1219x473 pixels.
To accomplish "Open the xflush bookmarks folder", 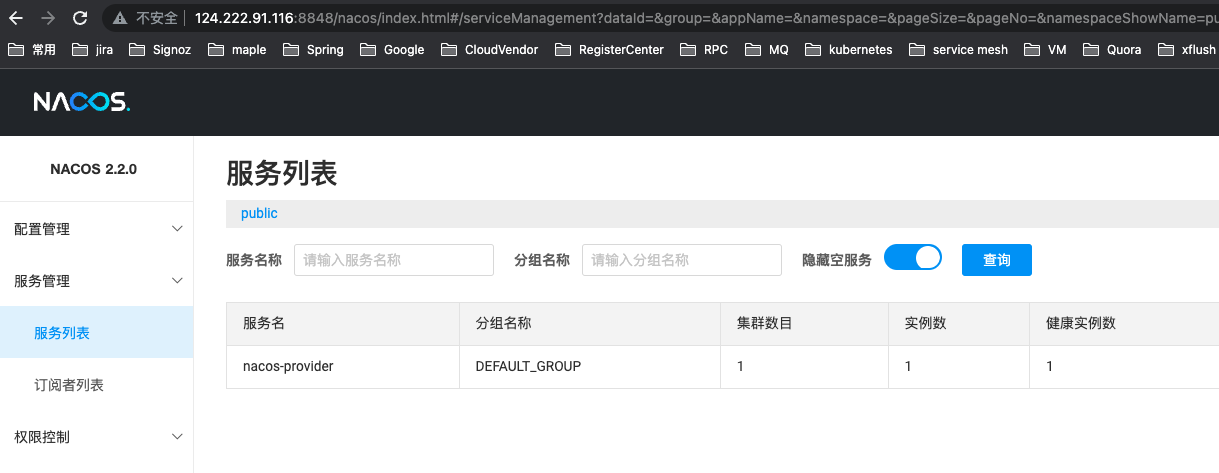I will (x=1187, y=49).
